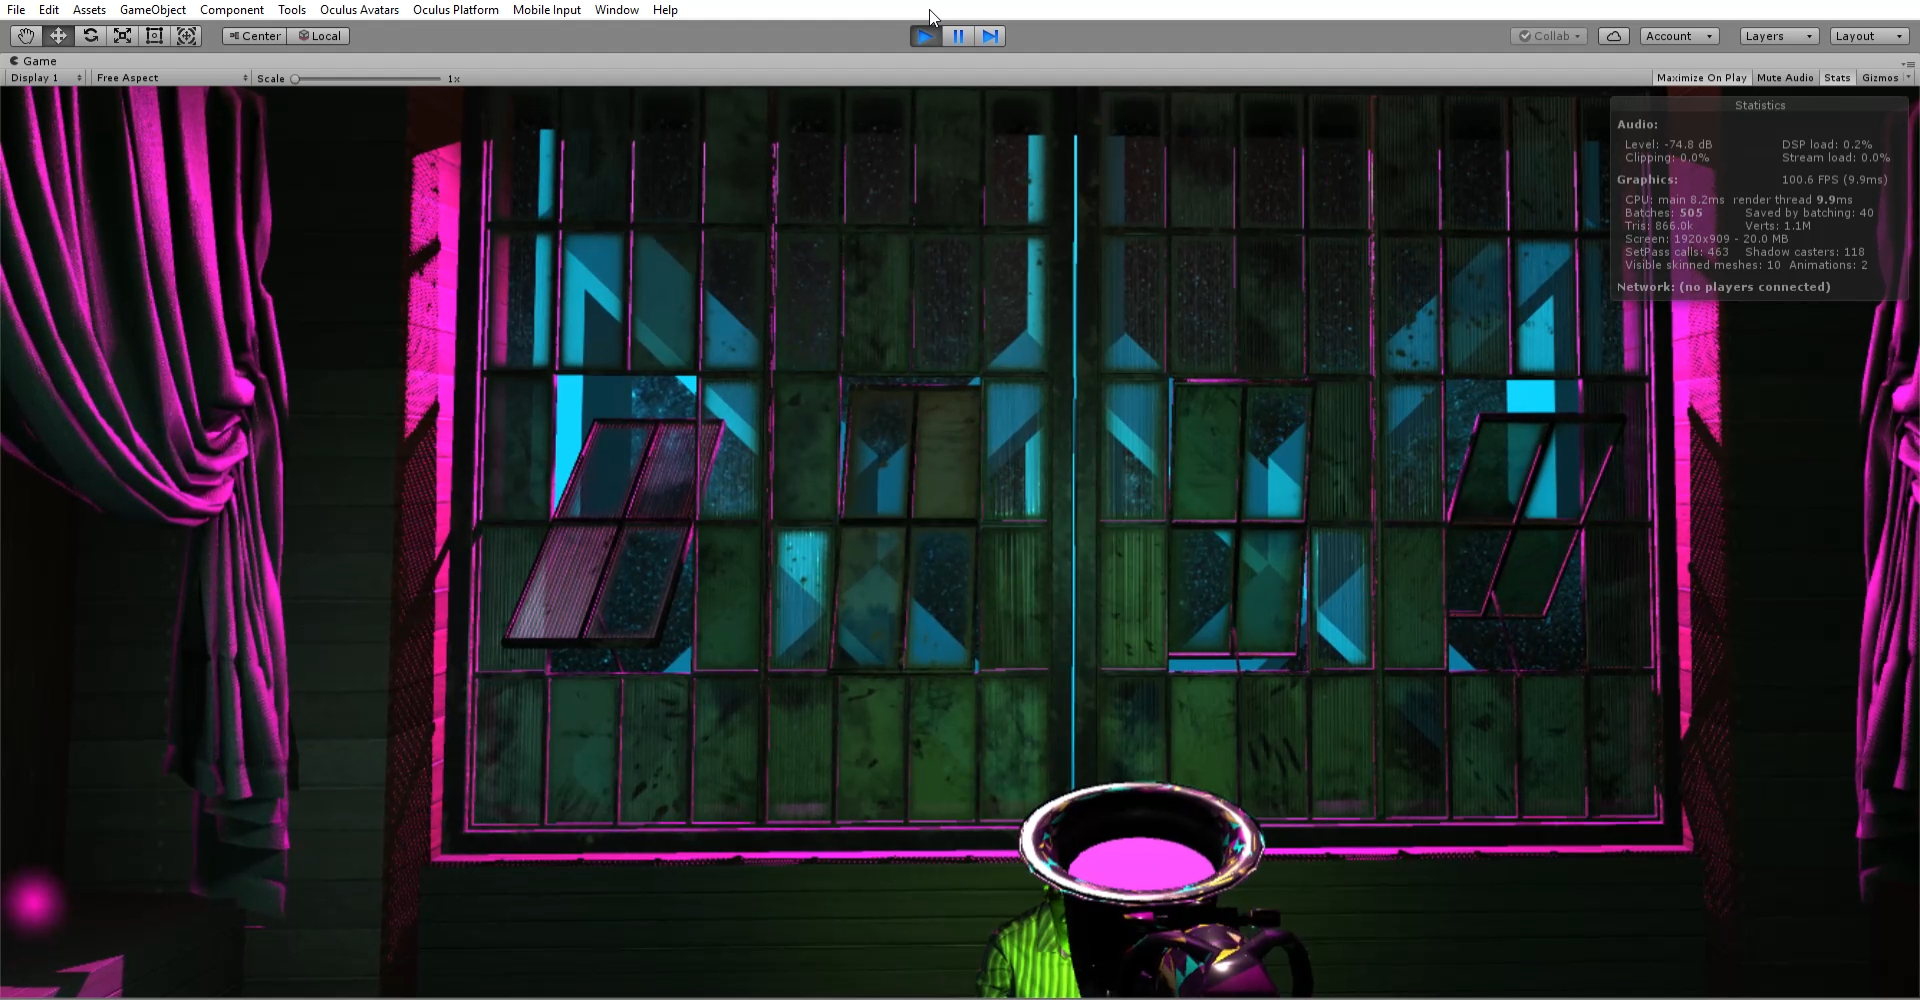This screenshot has width=1920, height=1000.
Task: Click the Saved by batching 40 value
Action: [x=1809, y=213]
